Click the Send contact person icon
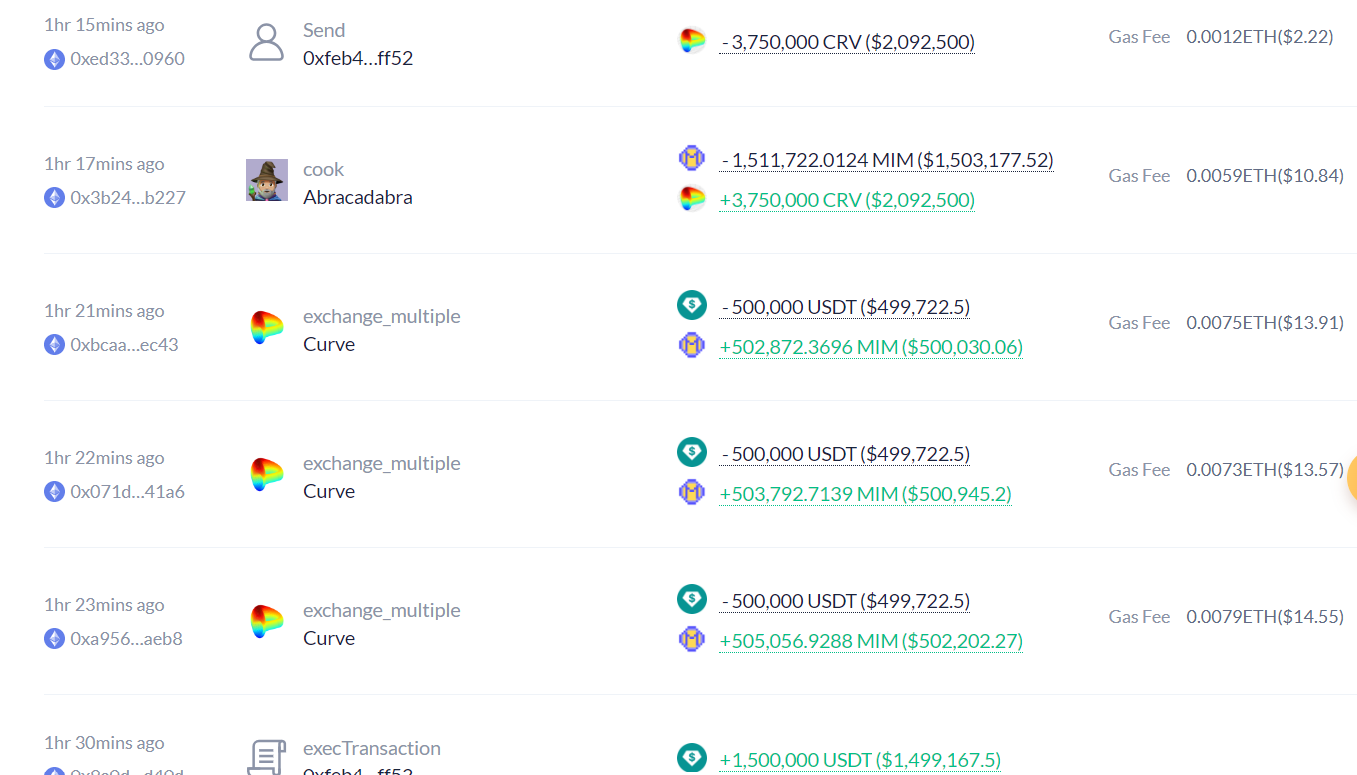 266,42
